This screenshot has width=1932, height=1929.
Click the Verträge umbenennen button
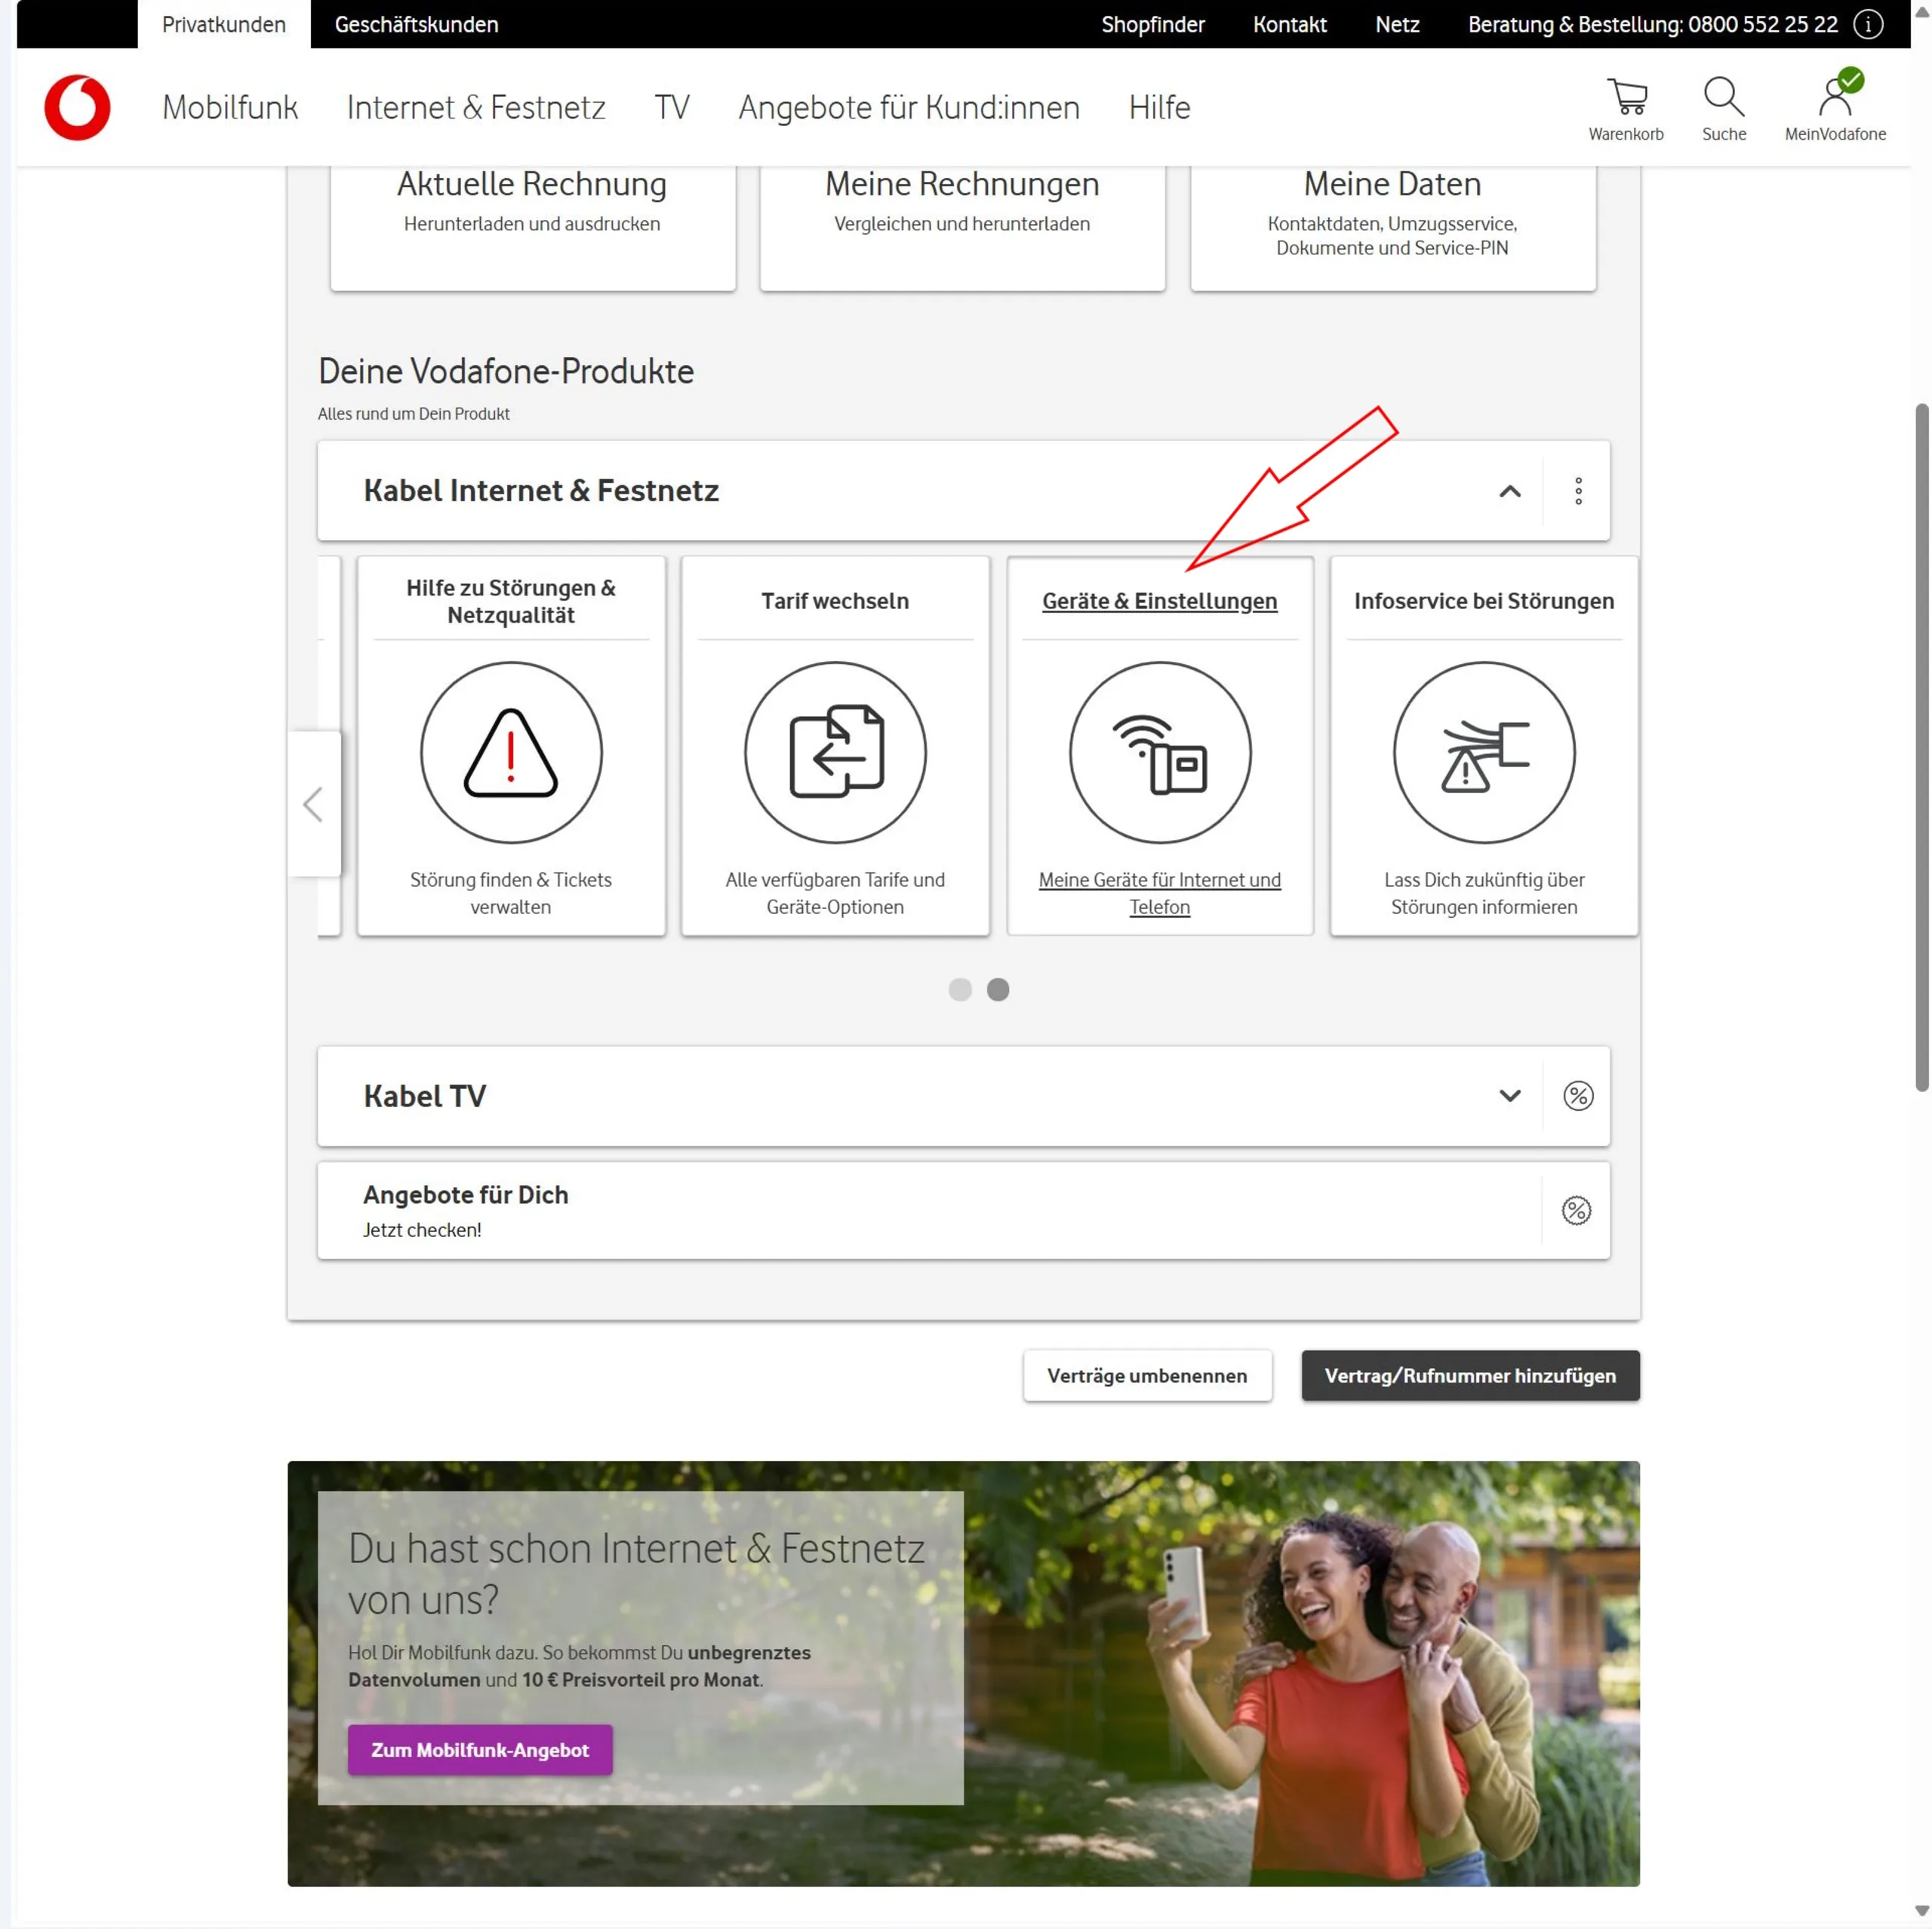point(1147,1376)
